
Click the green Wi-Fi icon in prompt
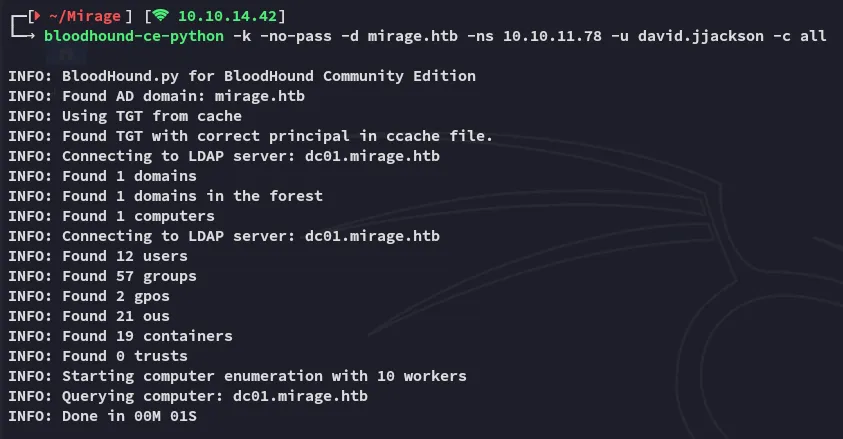tap(161, 16)
